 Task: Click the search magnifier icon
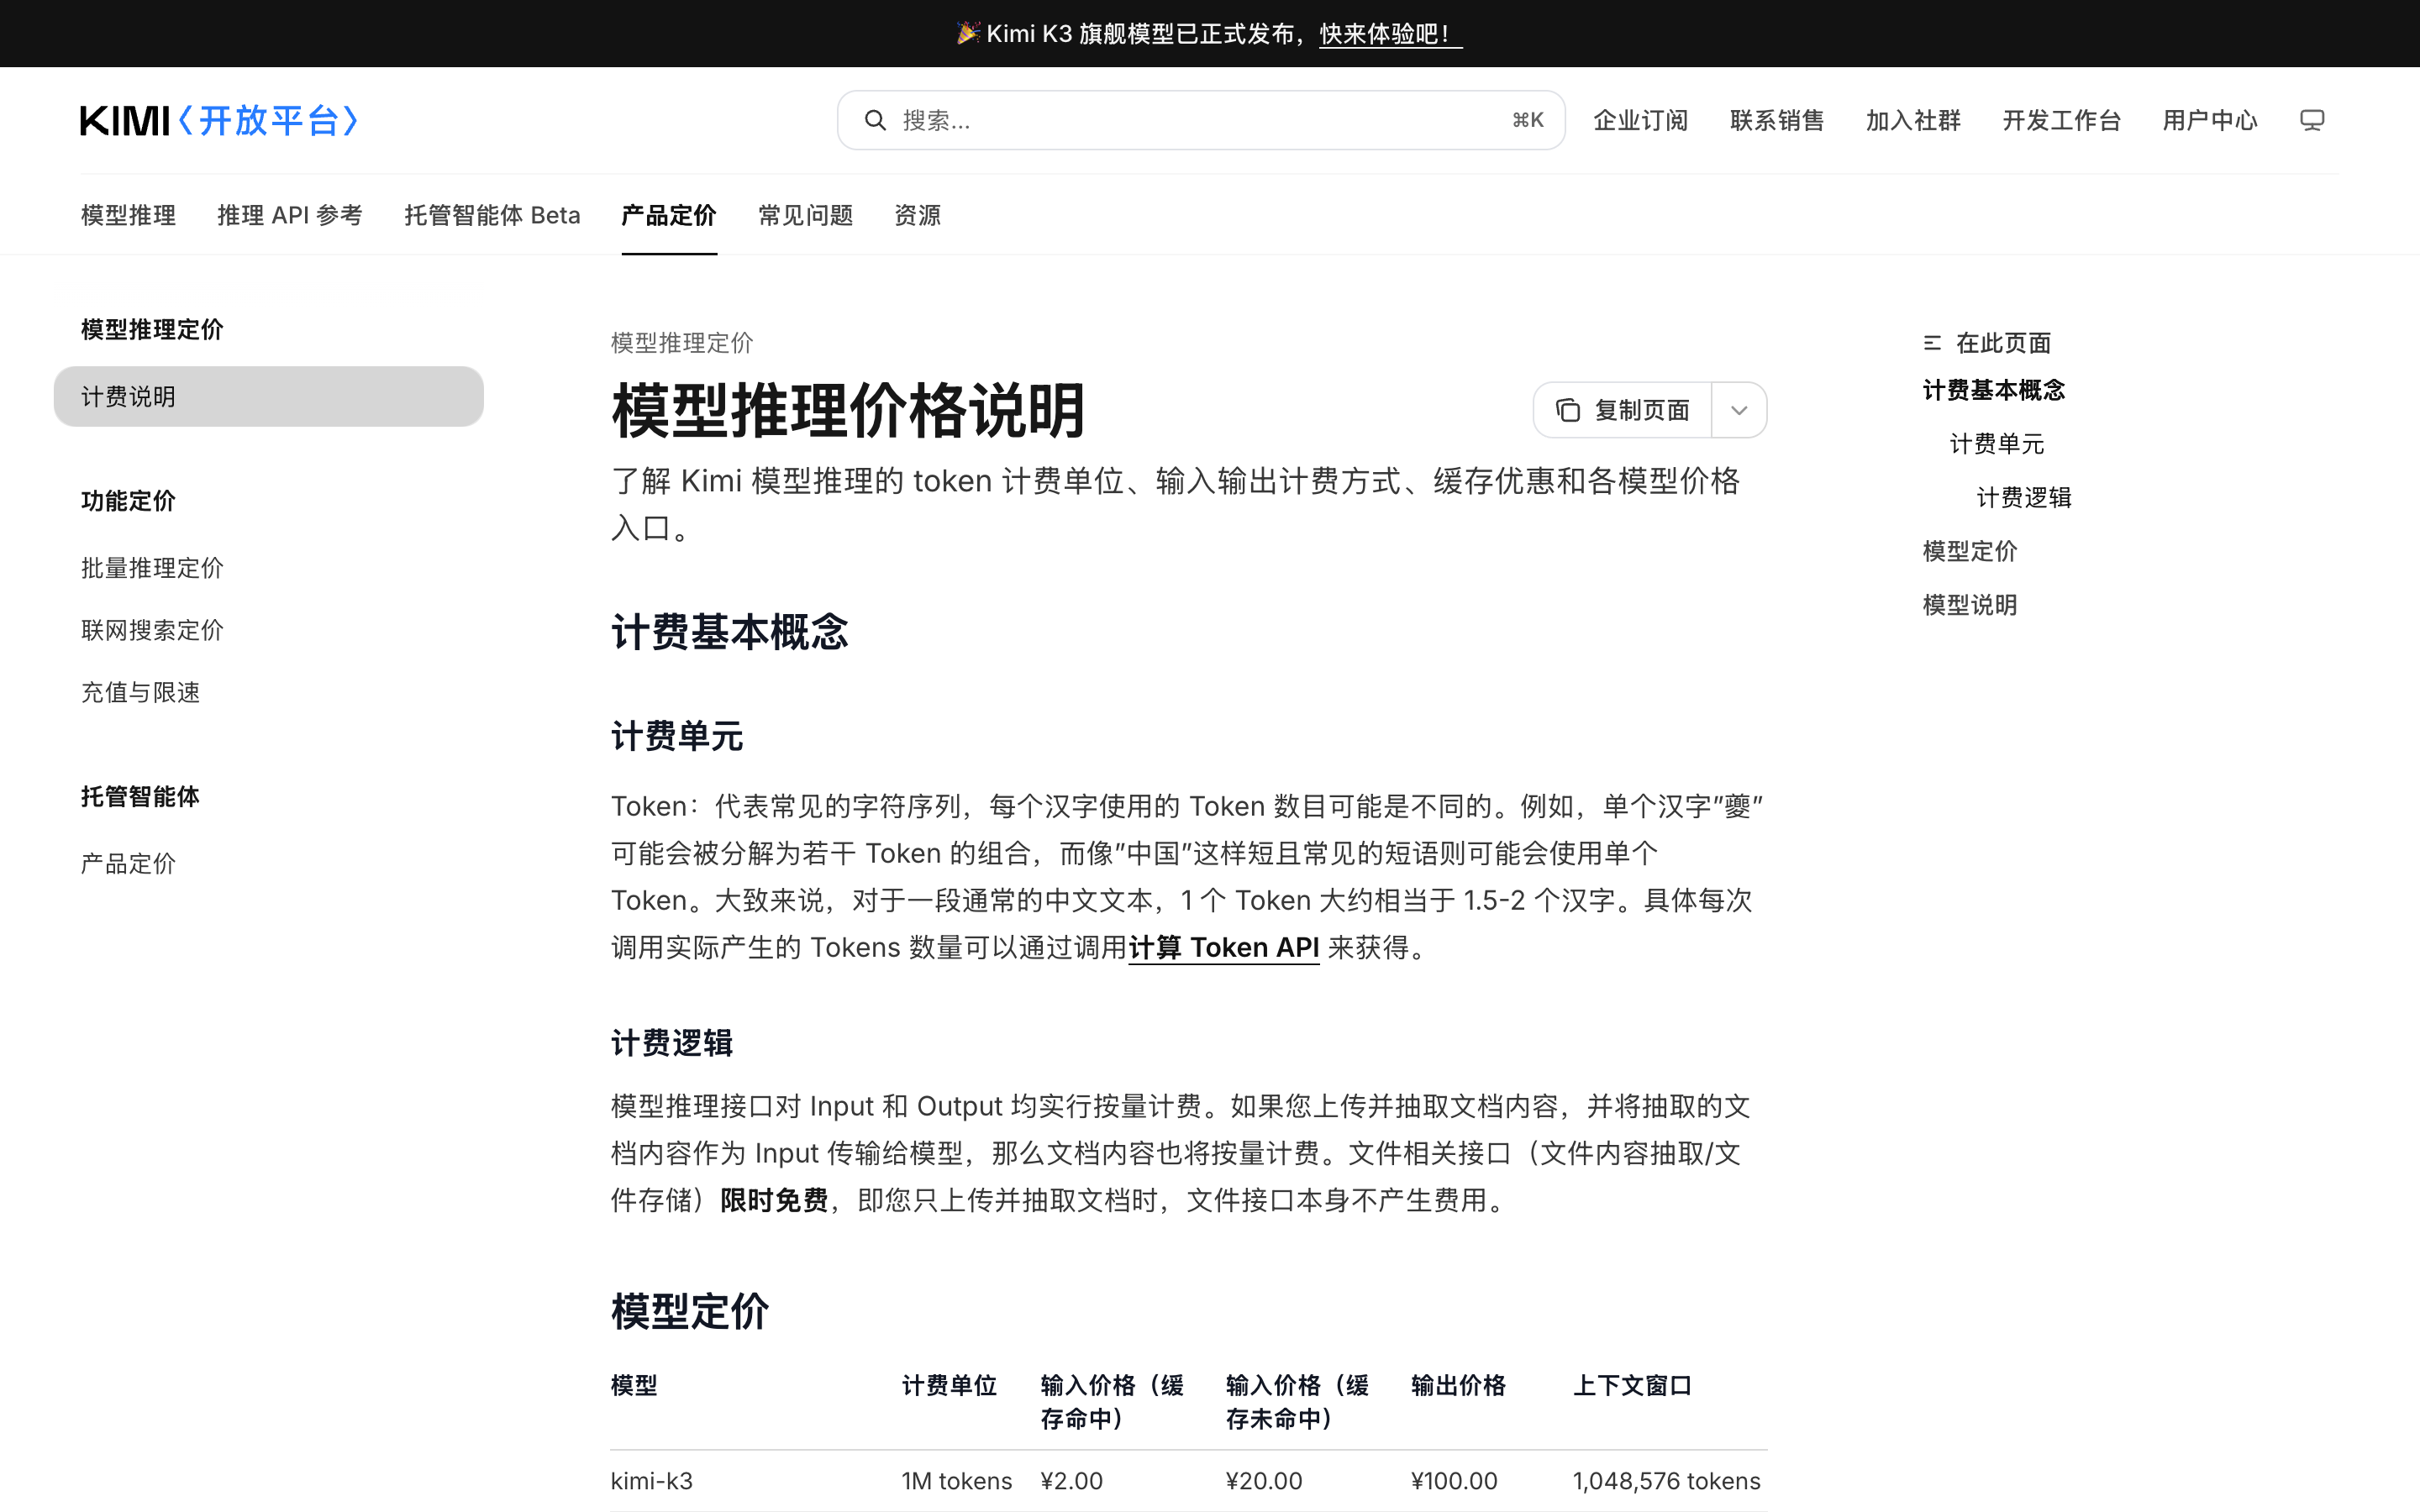[875, 120]
